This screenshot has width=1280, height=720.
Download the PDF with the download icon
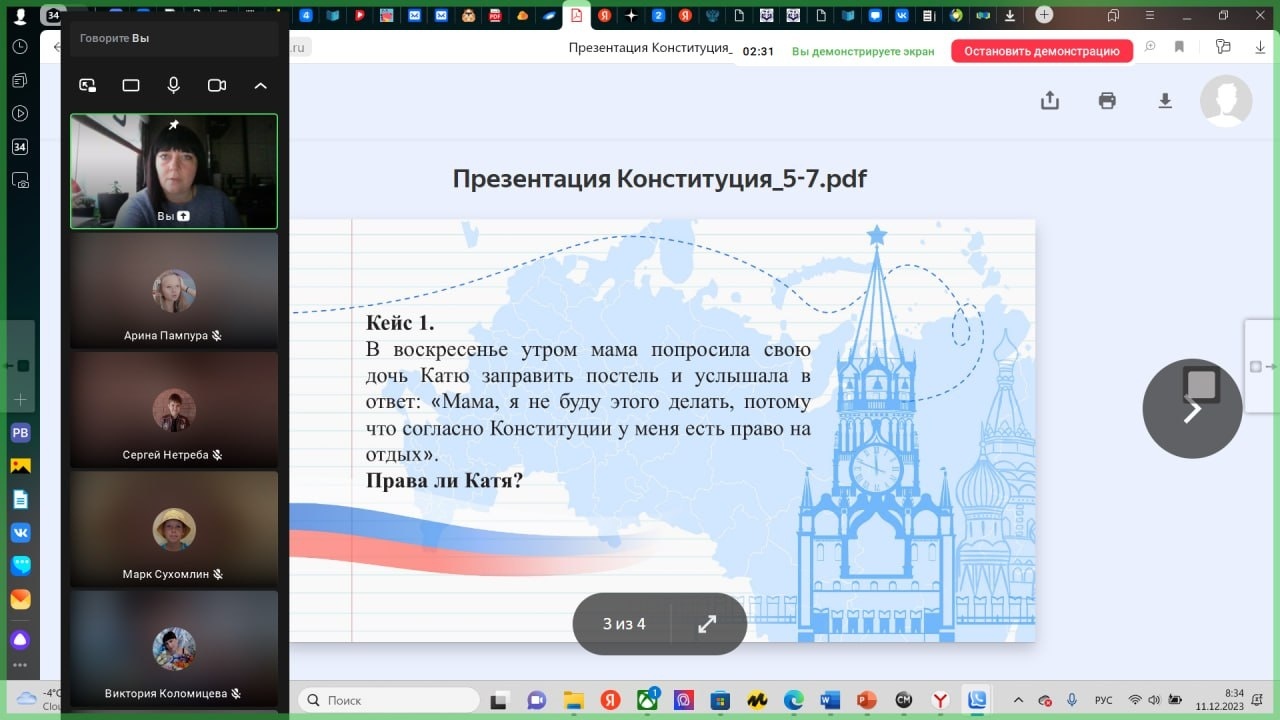[1165, 100]
